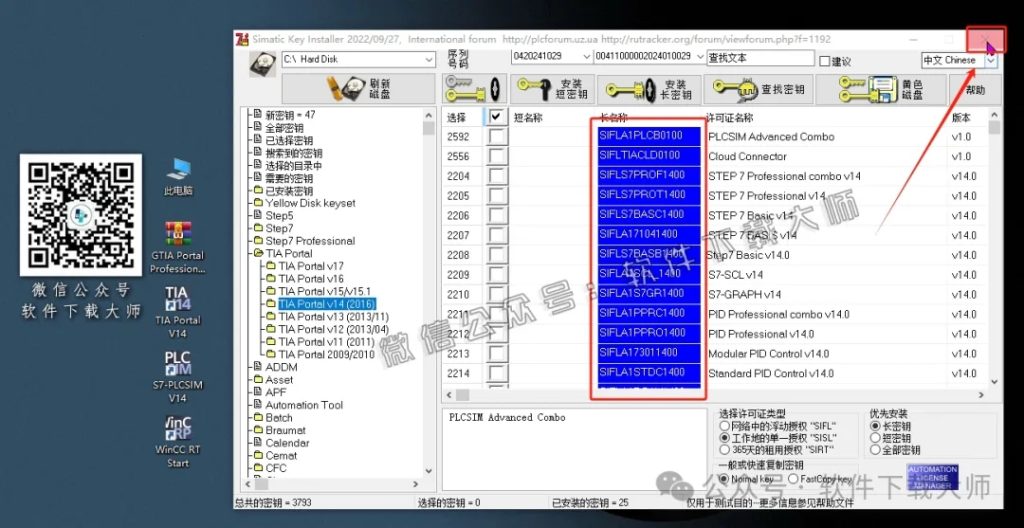
Task: Open Automation License Manager logo button
Action: click(932, 478)
